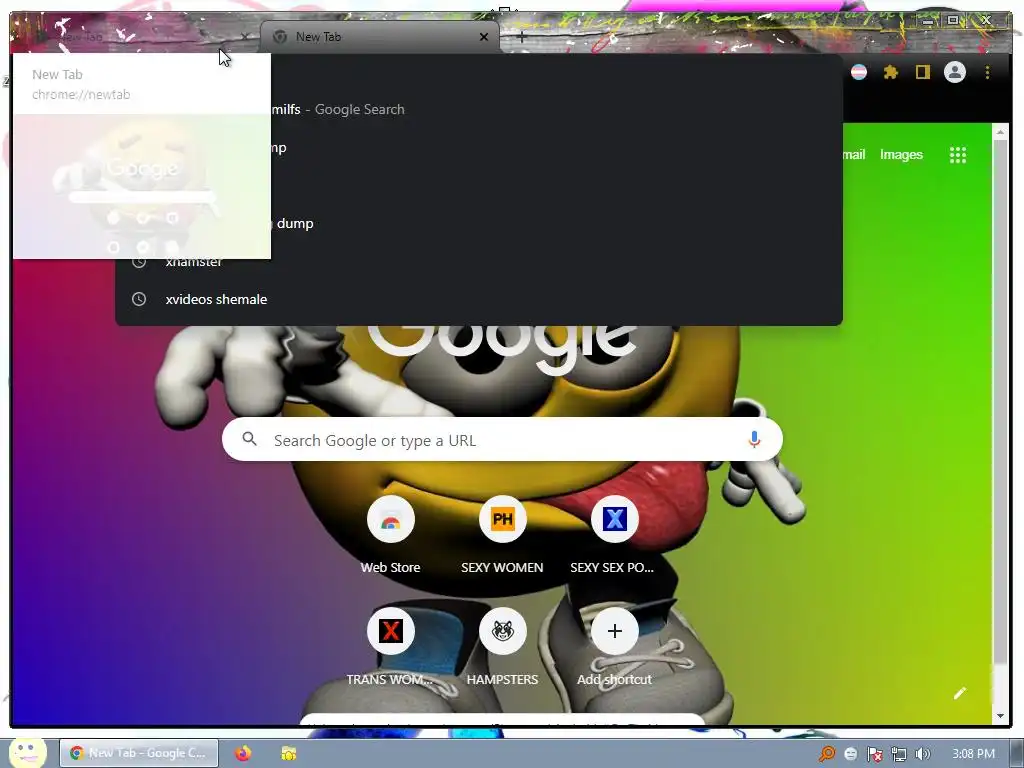Click the magnifier icon in search box
Screen dimensions: 1024x768
(249, 440)
